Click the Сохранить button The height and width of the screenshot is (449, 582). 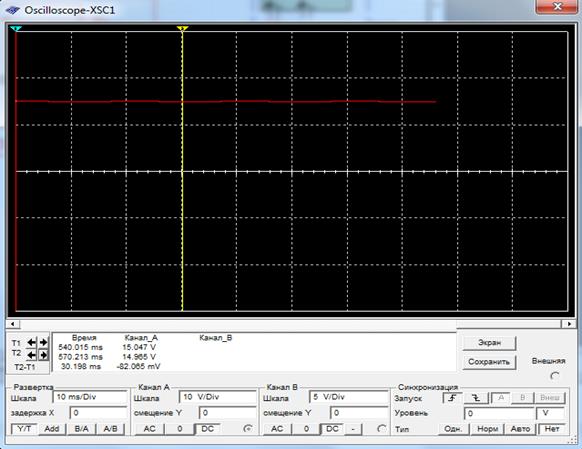(489, 362)
